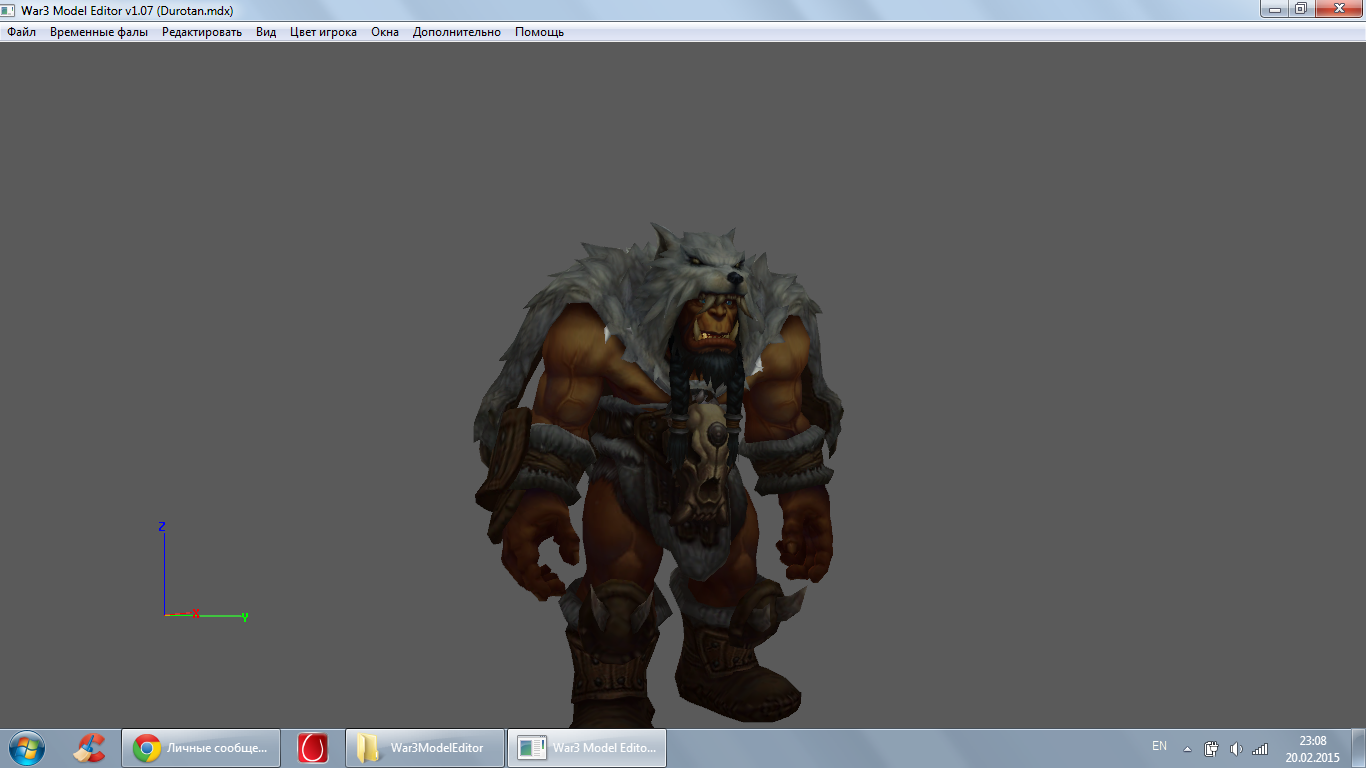Launch CCleaner from the taskbar
This screenshot has width=1366, height=768.
point(91,748)
